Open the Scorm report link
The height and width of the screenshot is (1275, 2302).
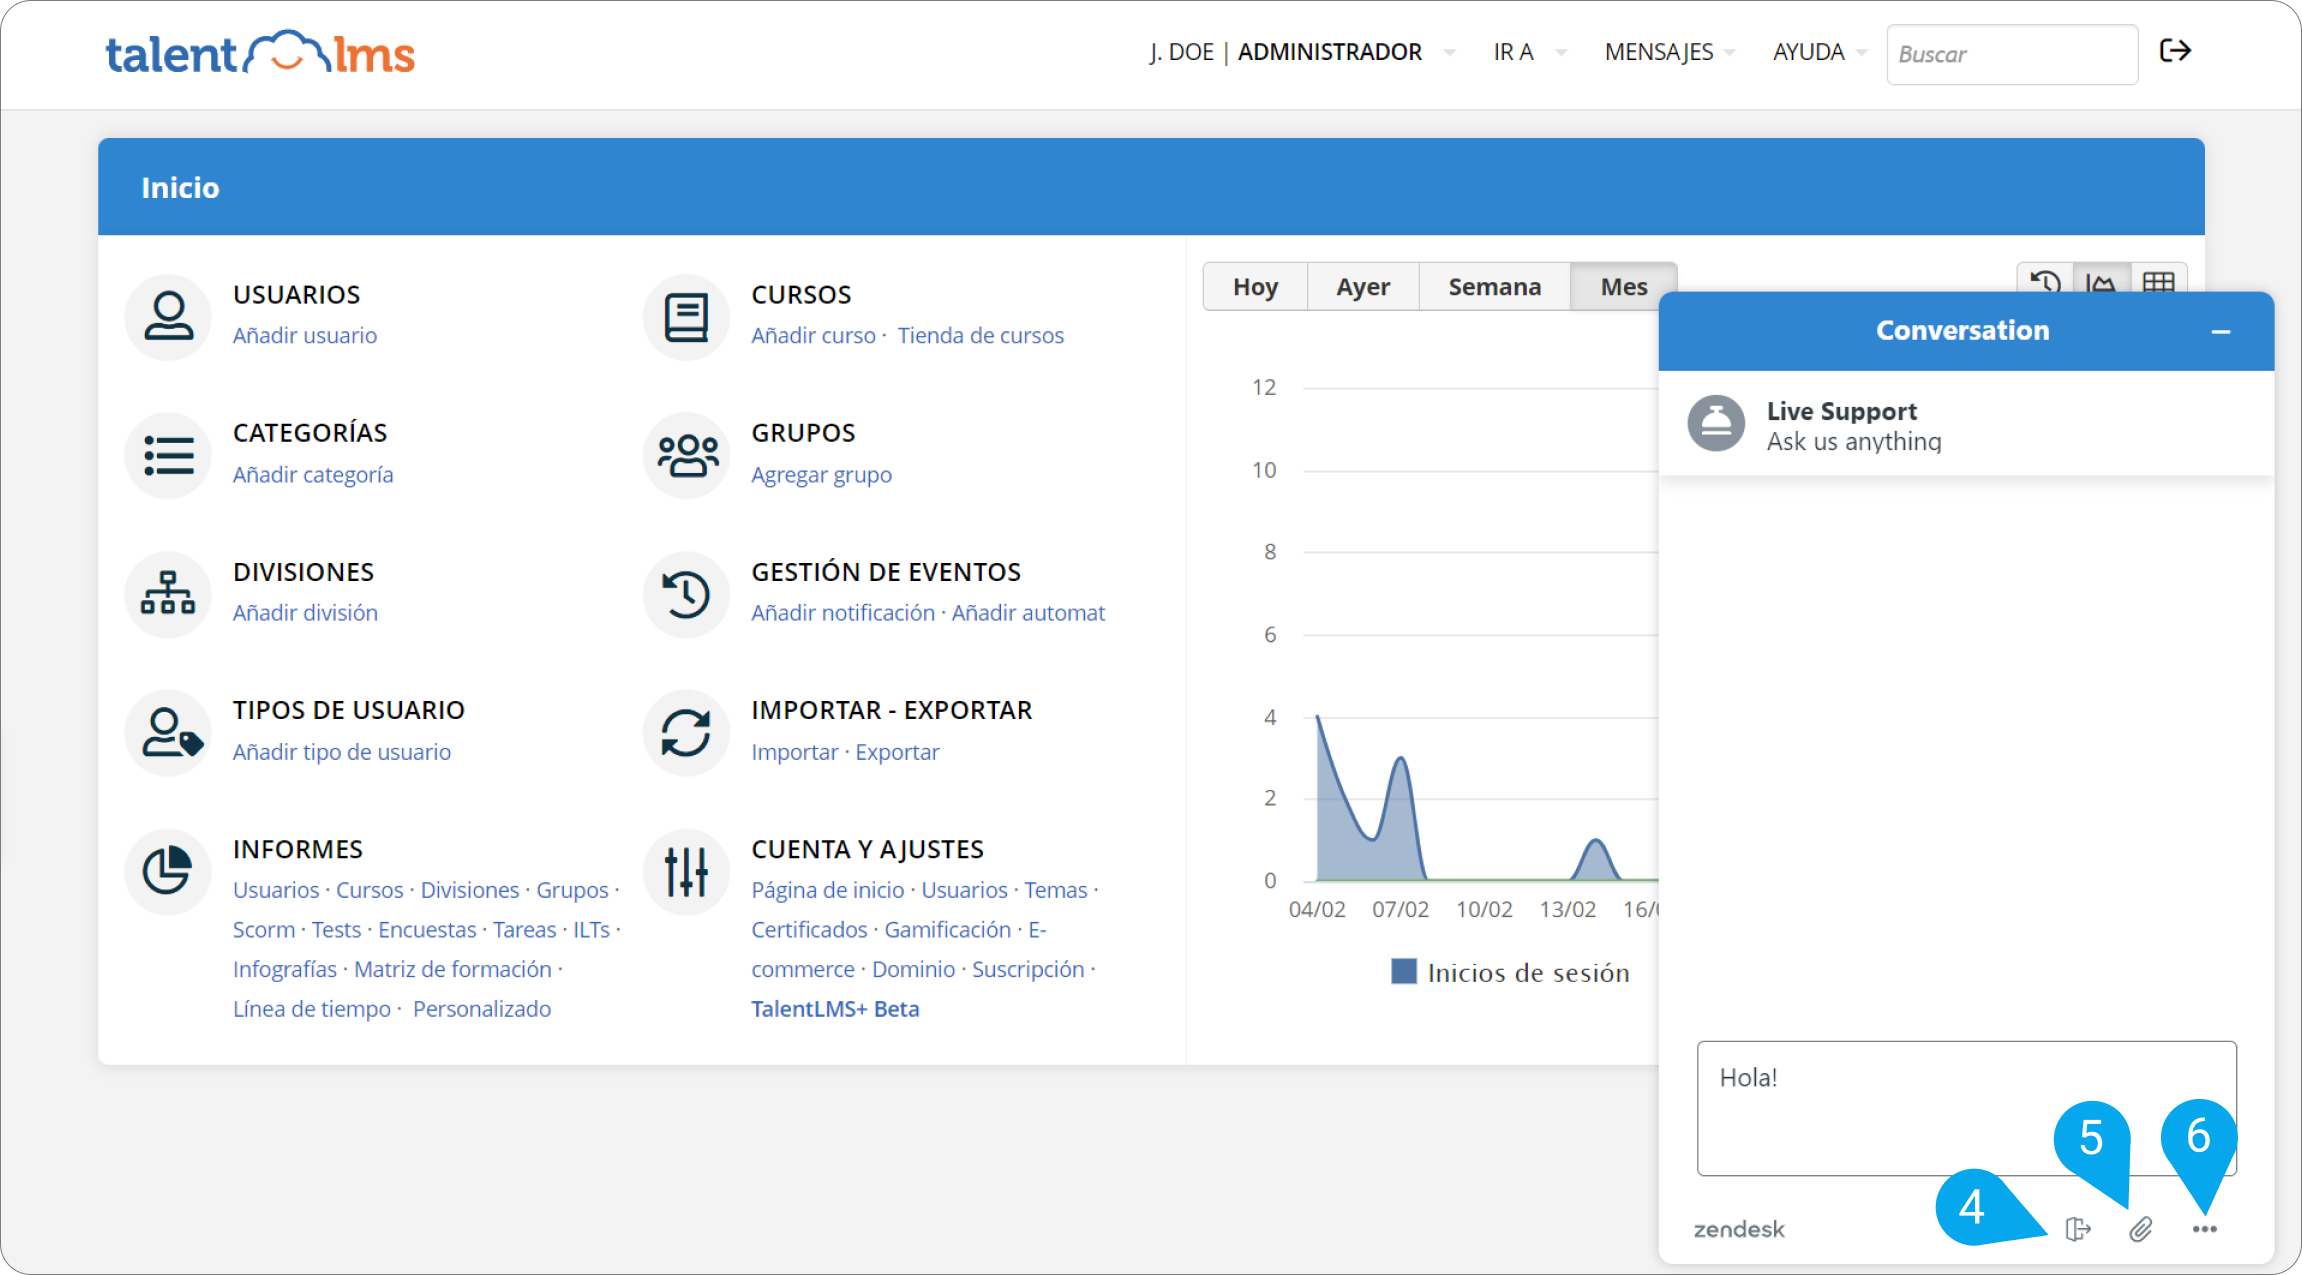coord(264,929)
